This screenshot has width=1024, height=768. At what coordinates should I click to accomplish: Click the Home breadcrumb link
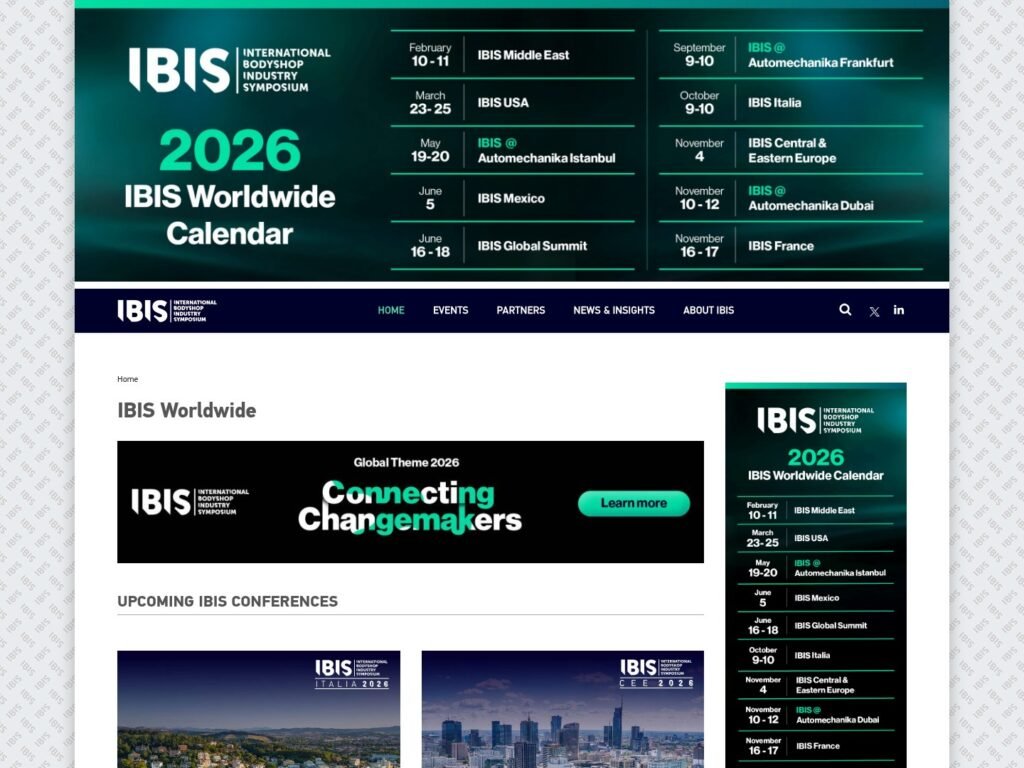[x=127, y=379]
